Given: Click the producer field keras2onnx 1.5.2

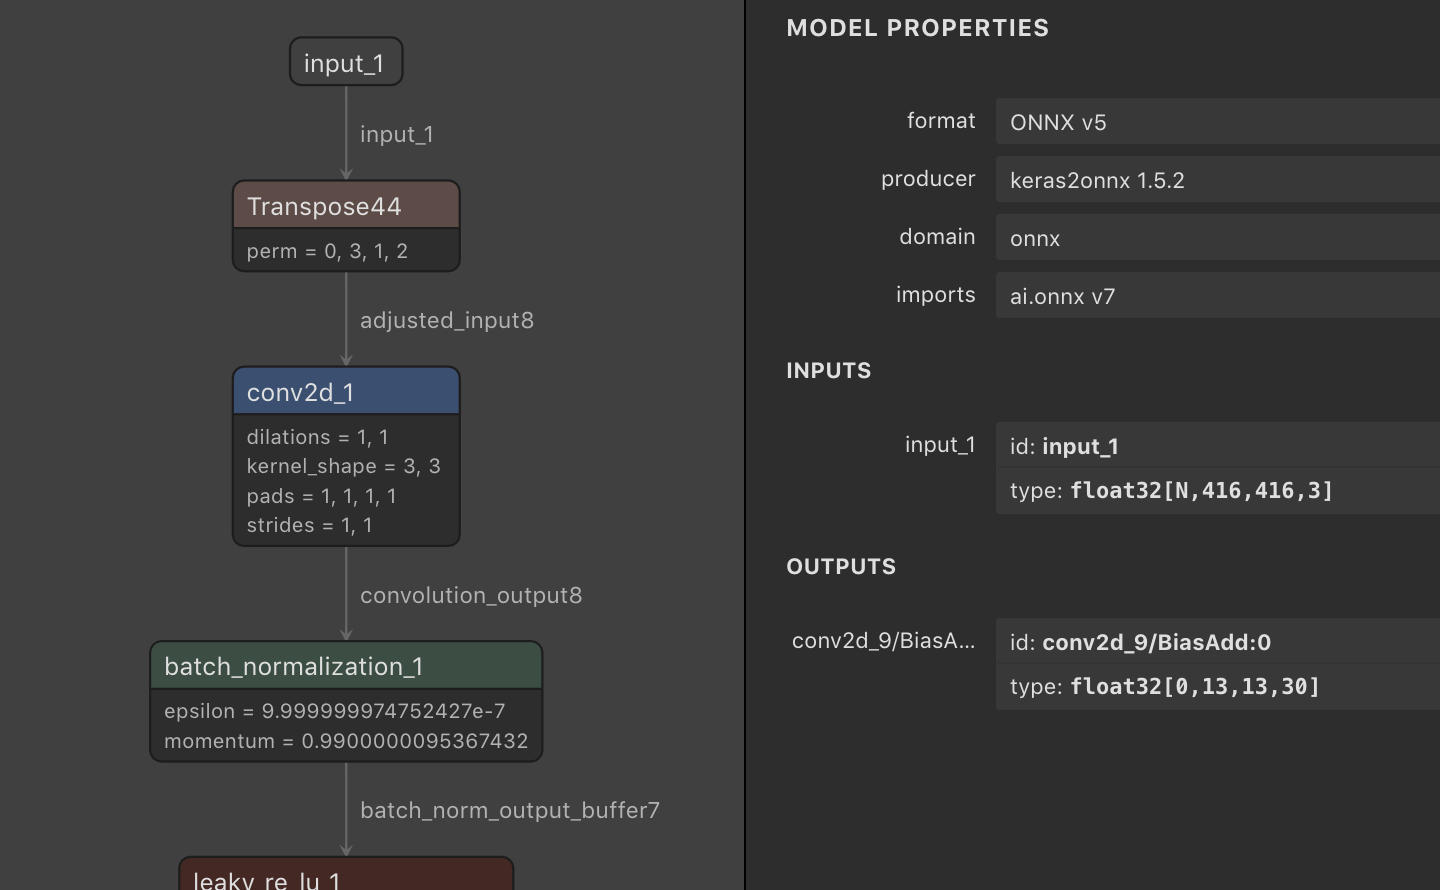Looking at the screenshot, I should [1218, 179].
